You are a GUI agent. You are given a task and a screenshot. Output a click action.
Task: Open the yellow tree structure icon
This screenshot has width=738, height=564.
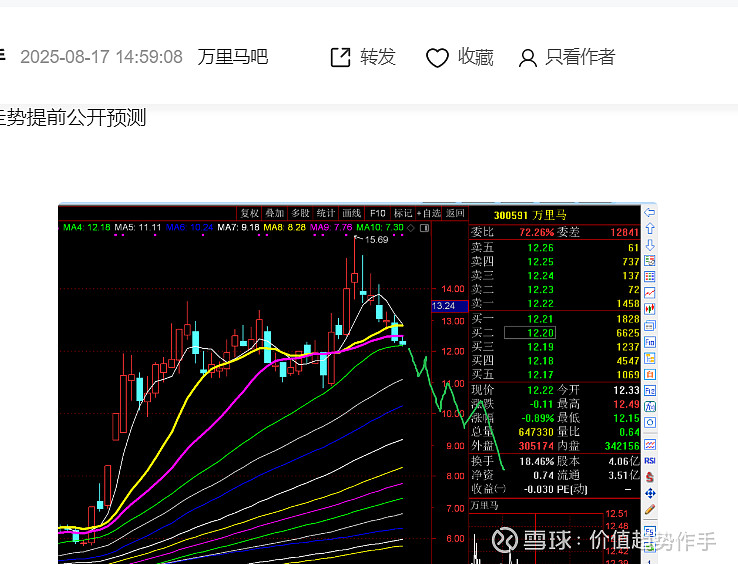click(650, 358)
